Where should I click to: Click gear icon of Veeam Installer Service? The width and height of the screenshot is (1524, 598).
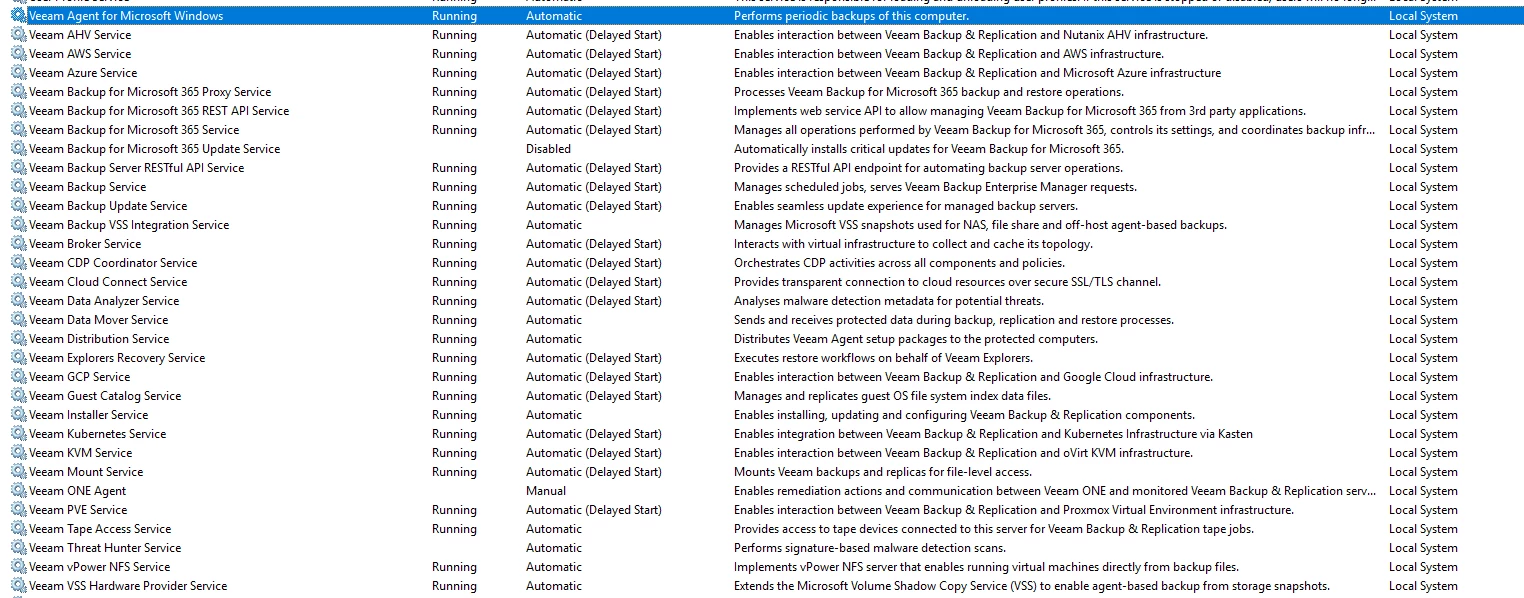point(19,415)
